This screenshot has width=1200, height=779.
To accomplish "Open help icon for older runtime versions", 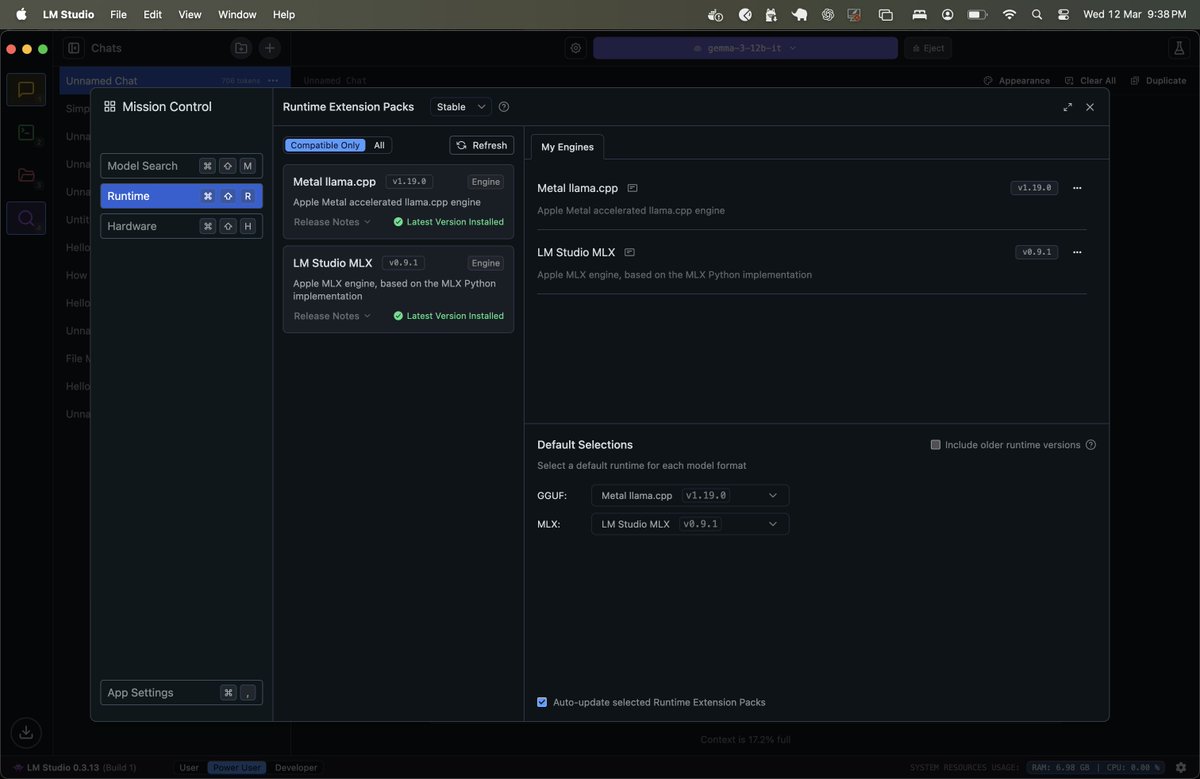I will pos(1091,445).
